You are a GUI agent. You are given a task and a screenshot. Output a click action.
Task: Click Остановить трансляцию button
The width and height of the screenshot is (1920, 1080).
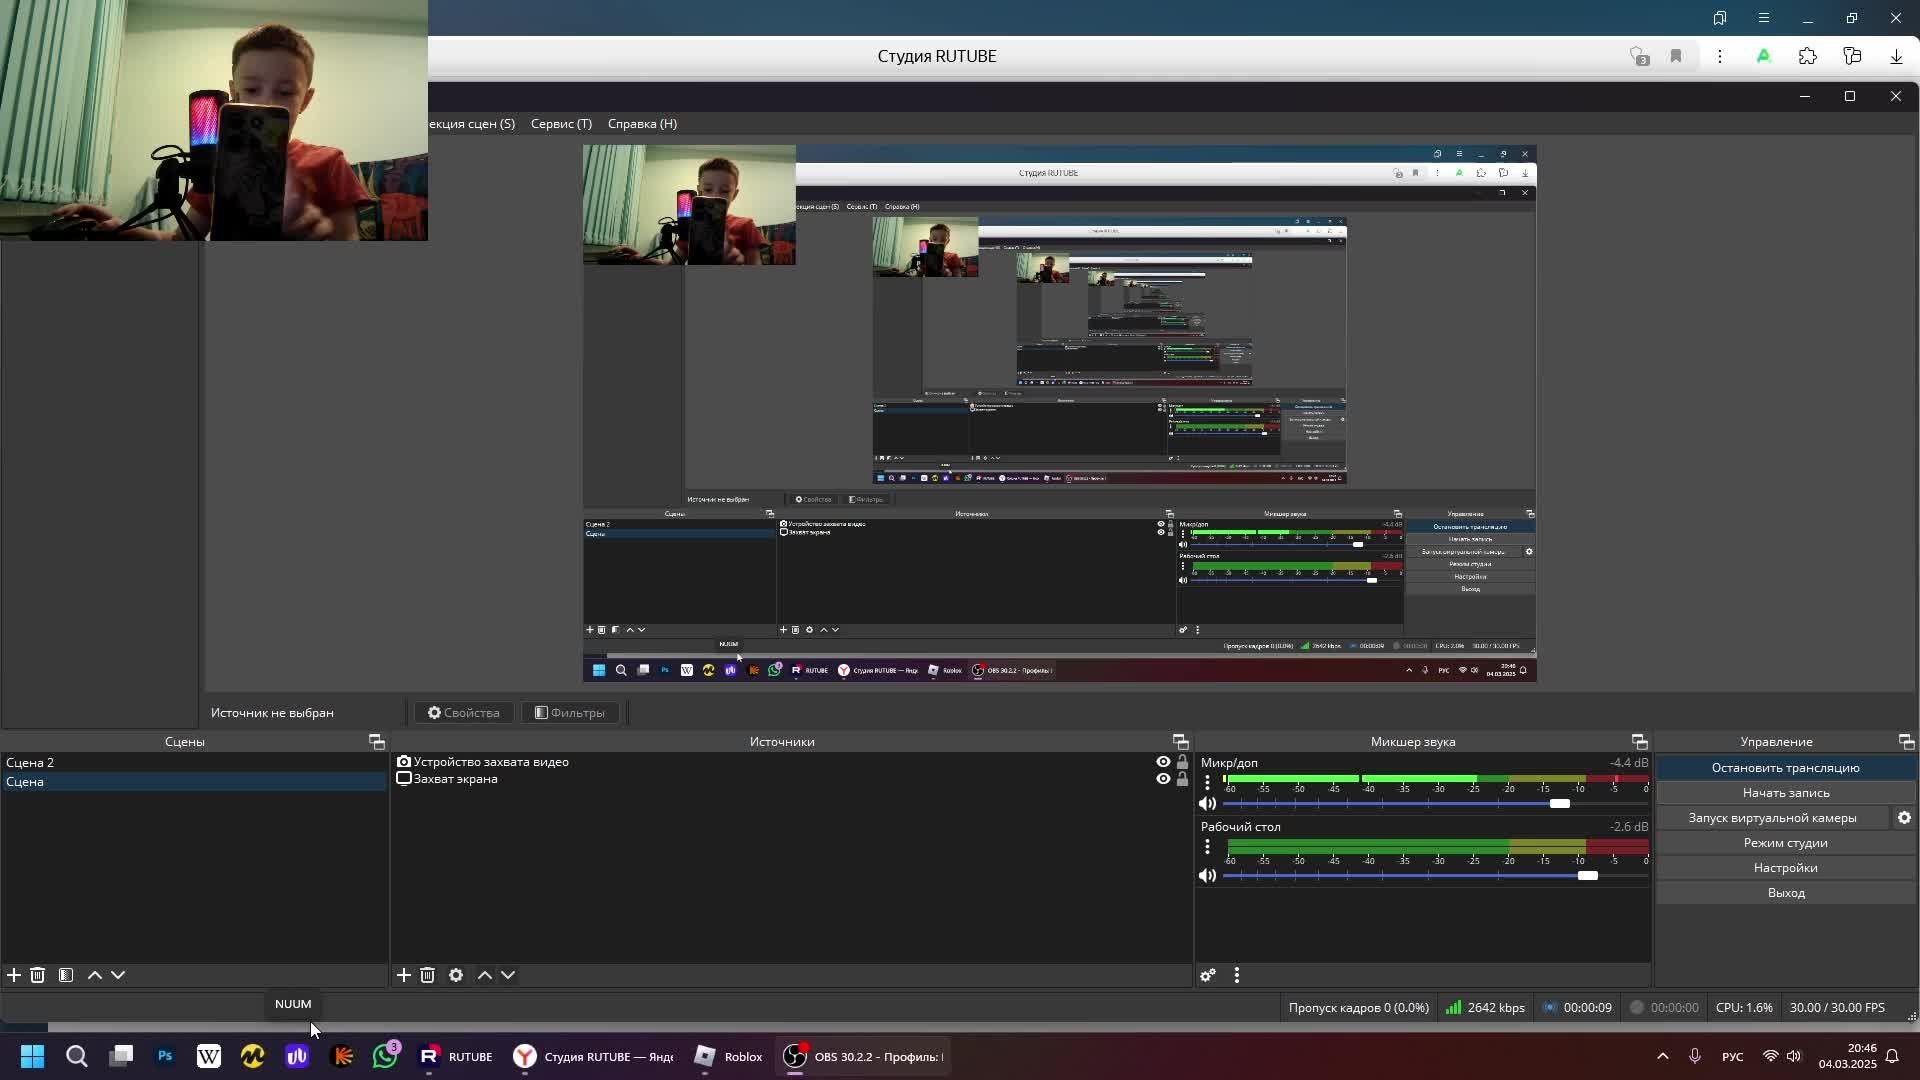1785,768
